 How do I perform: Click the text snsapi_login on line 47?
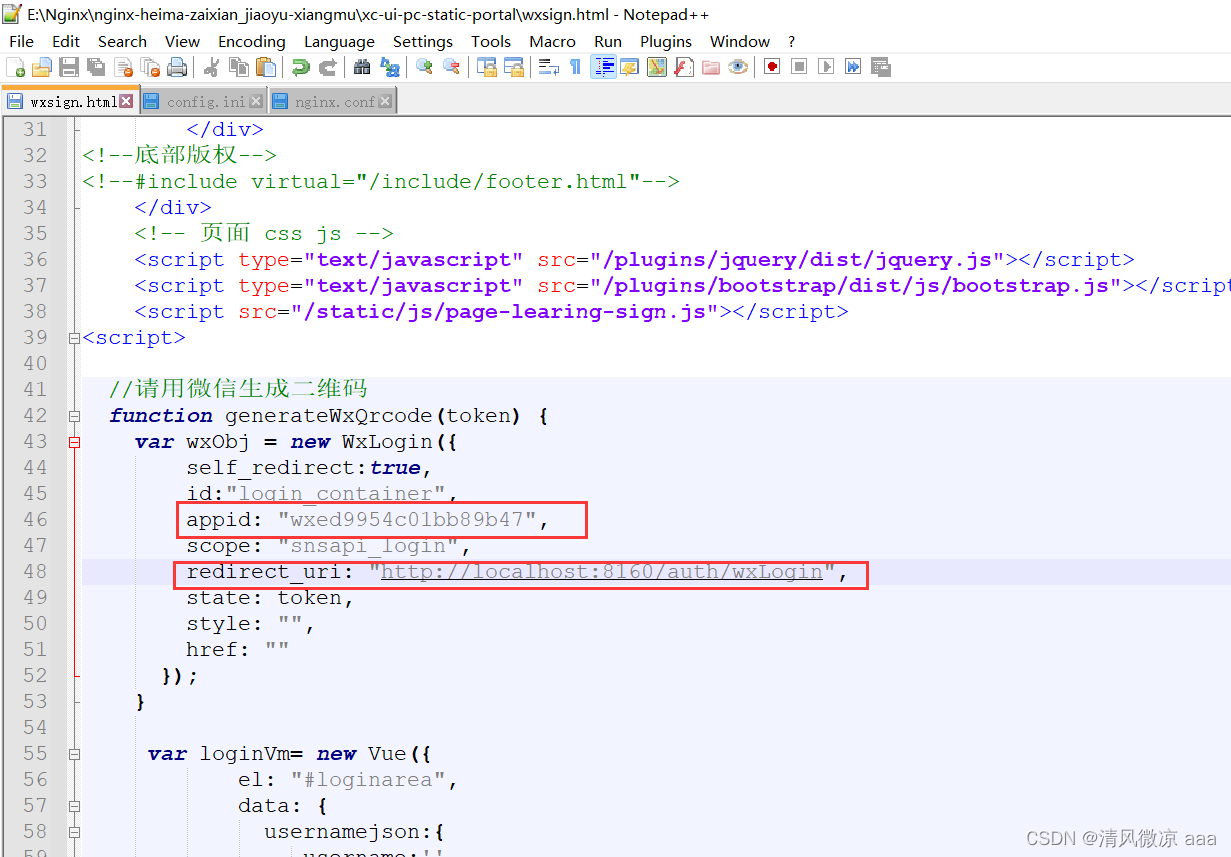pyautogui.click(x=368, y=546)
